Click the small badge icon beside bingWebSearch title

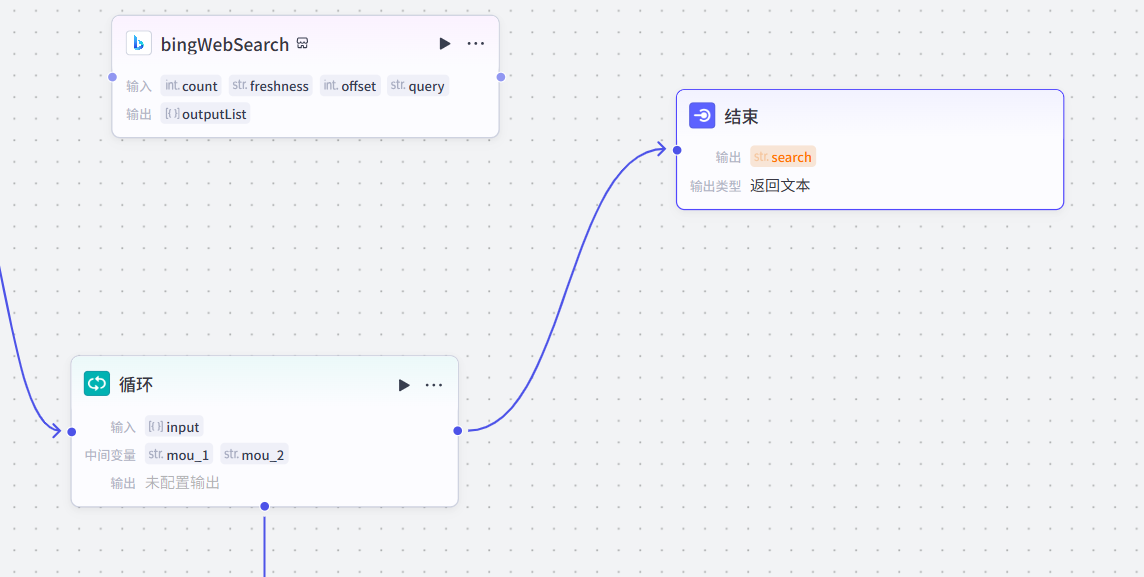coord(302,44)
